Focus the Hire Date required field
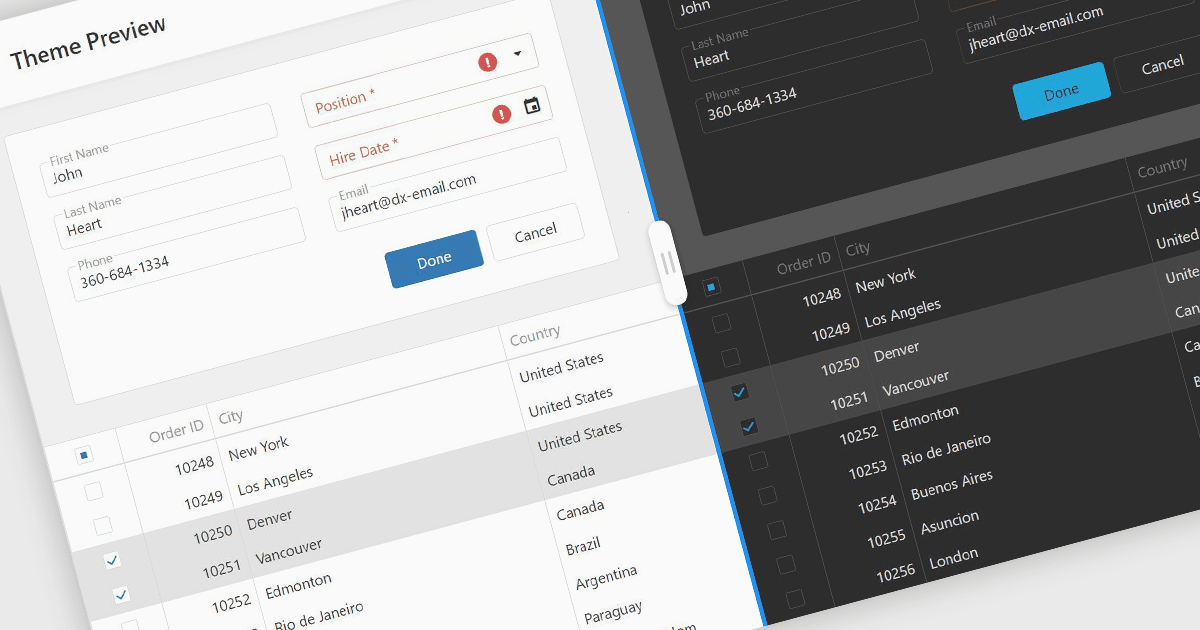 pyautogui.click(x=435, y=131)
